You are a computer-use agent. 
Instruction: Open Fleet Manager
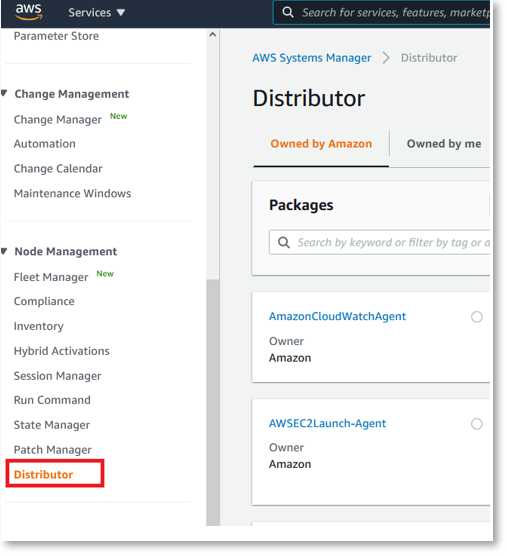pyautogui.click(x=51, y=277)
